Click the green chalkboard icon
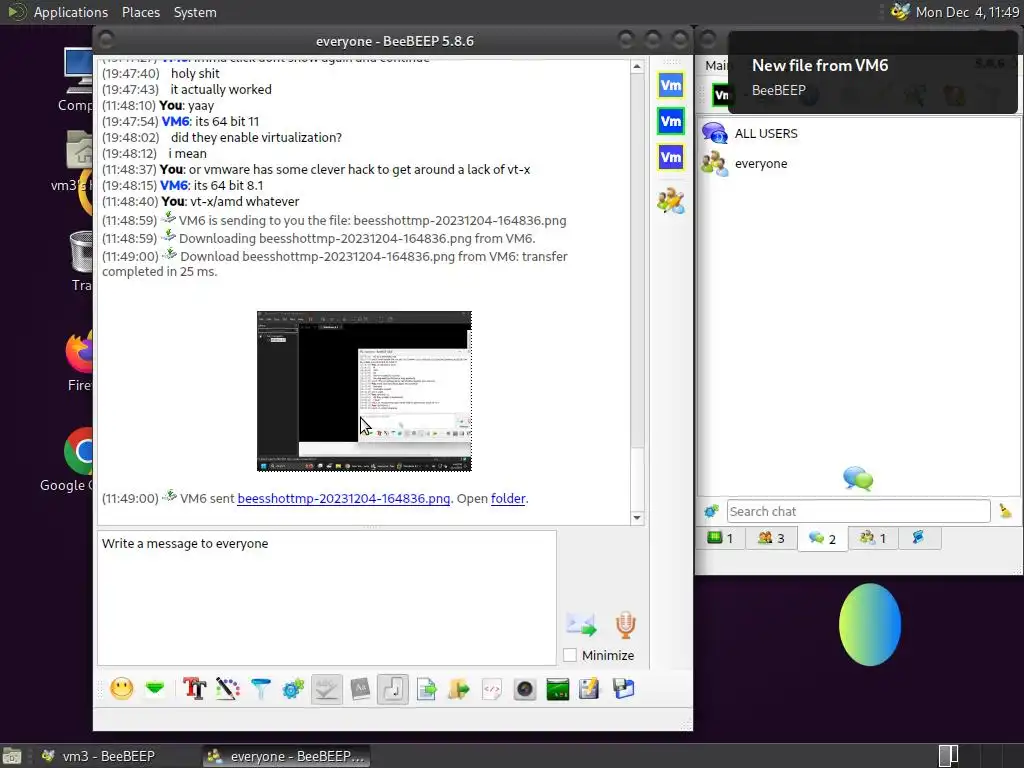Image resolution: width=1024 pixels, height=768 pixels. coord(558,689)
